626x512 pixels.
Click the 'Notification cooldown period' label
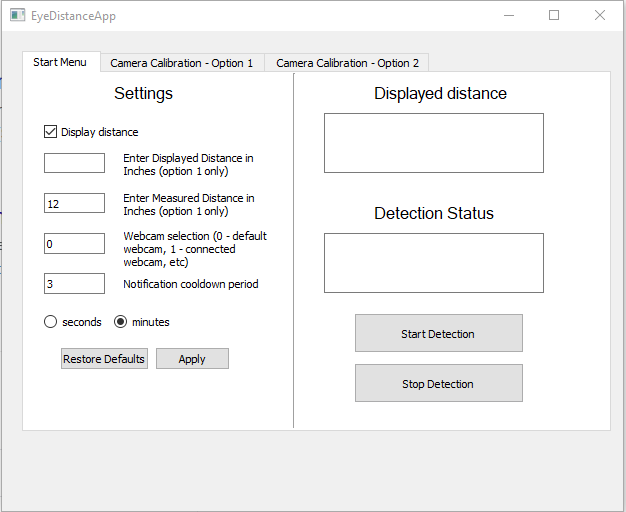click(191, 284)
